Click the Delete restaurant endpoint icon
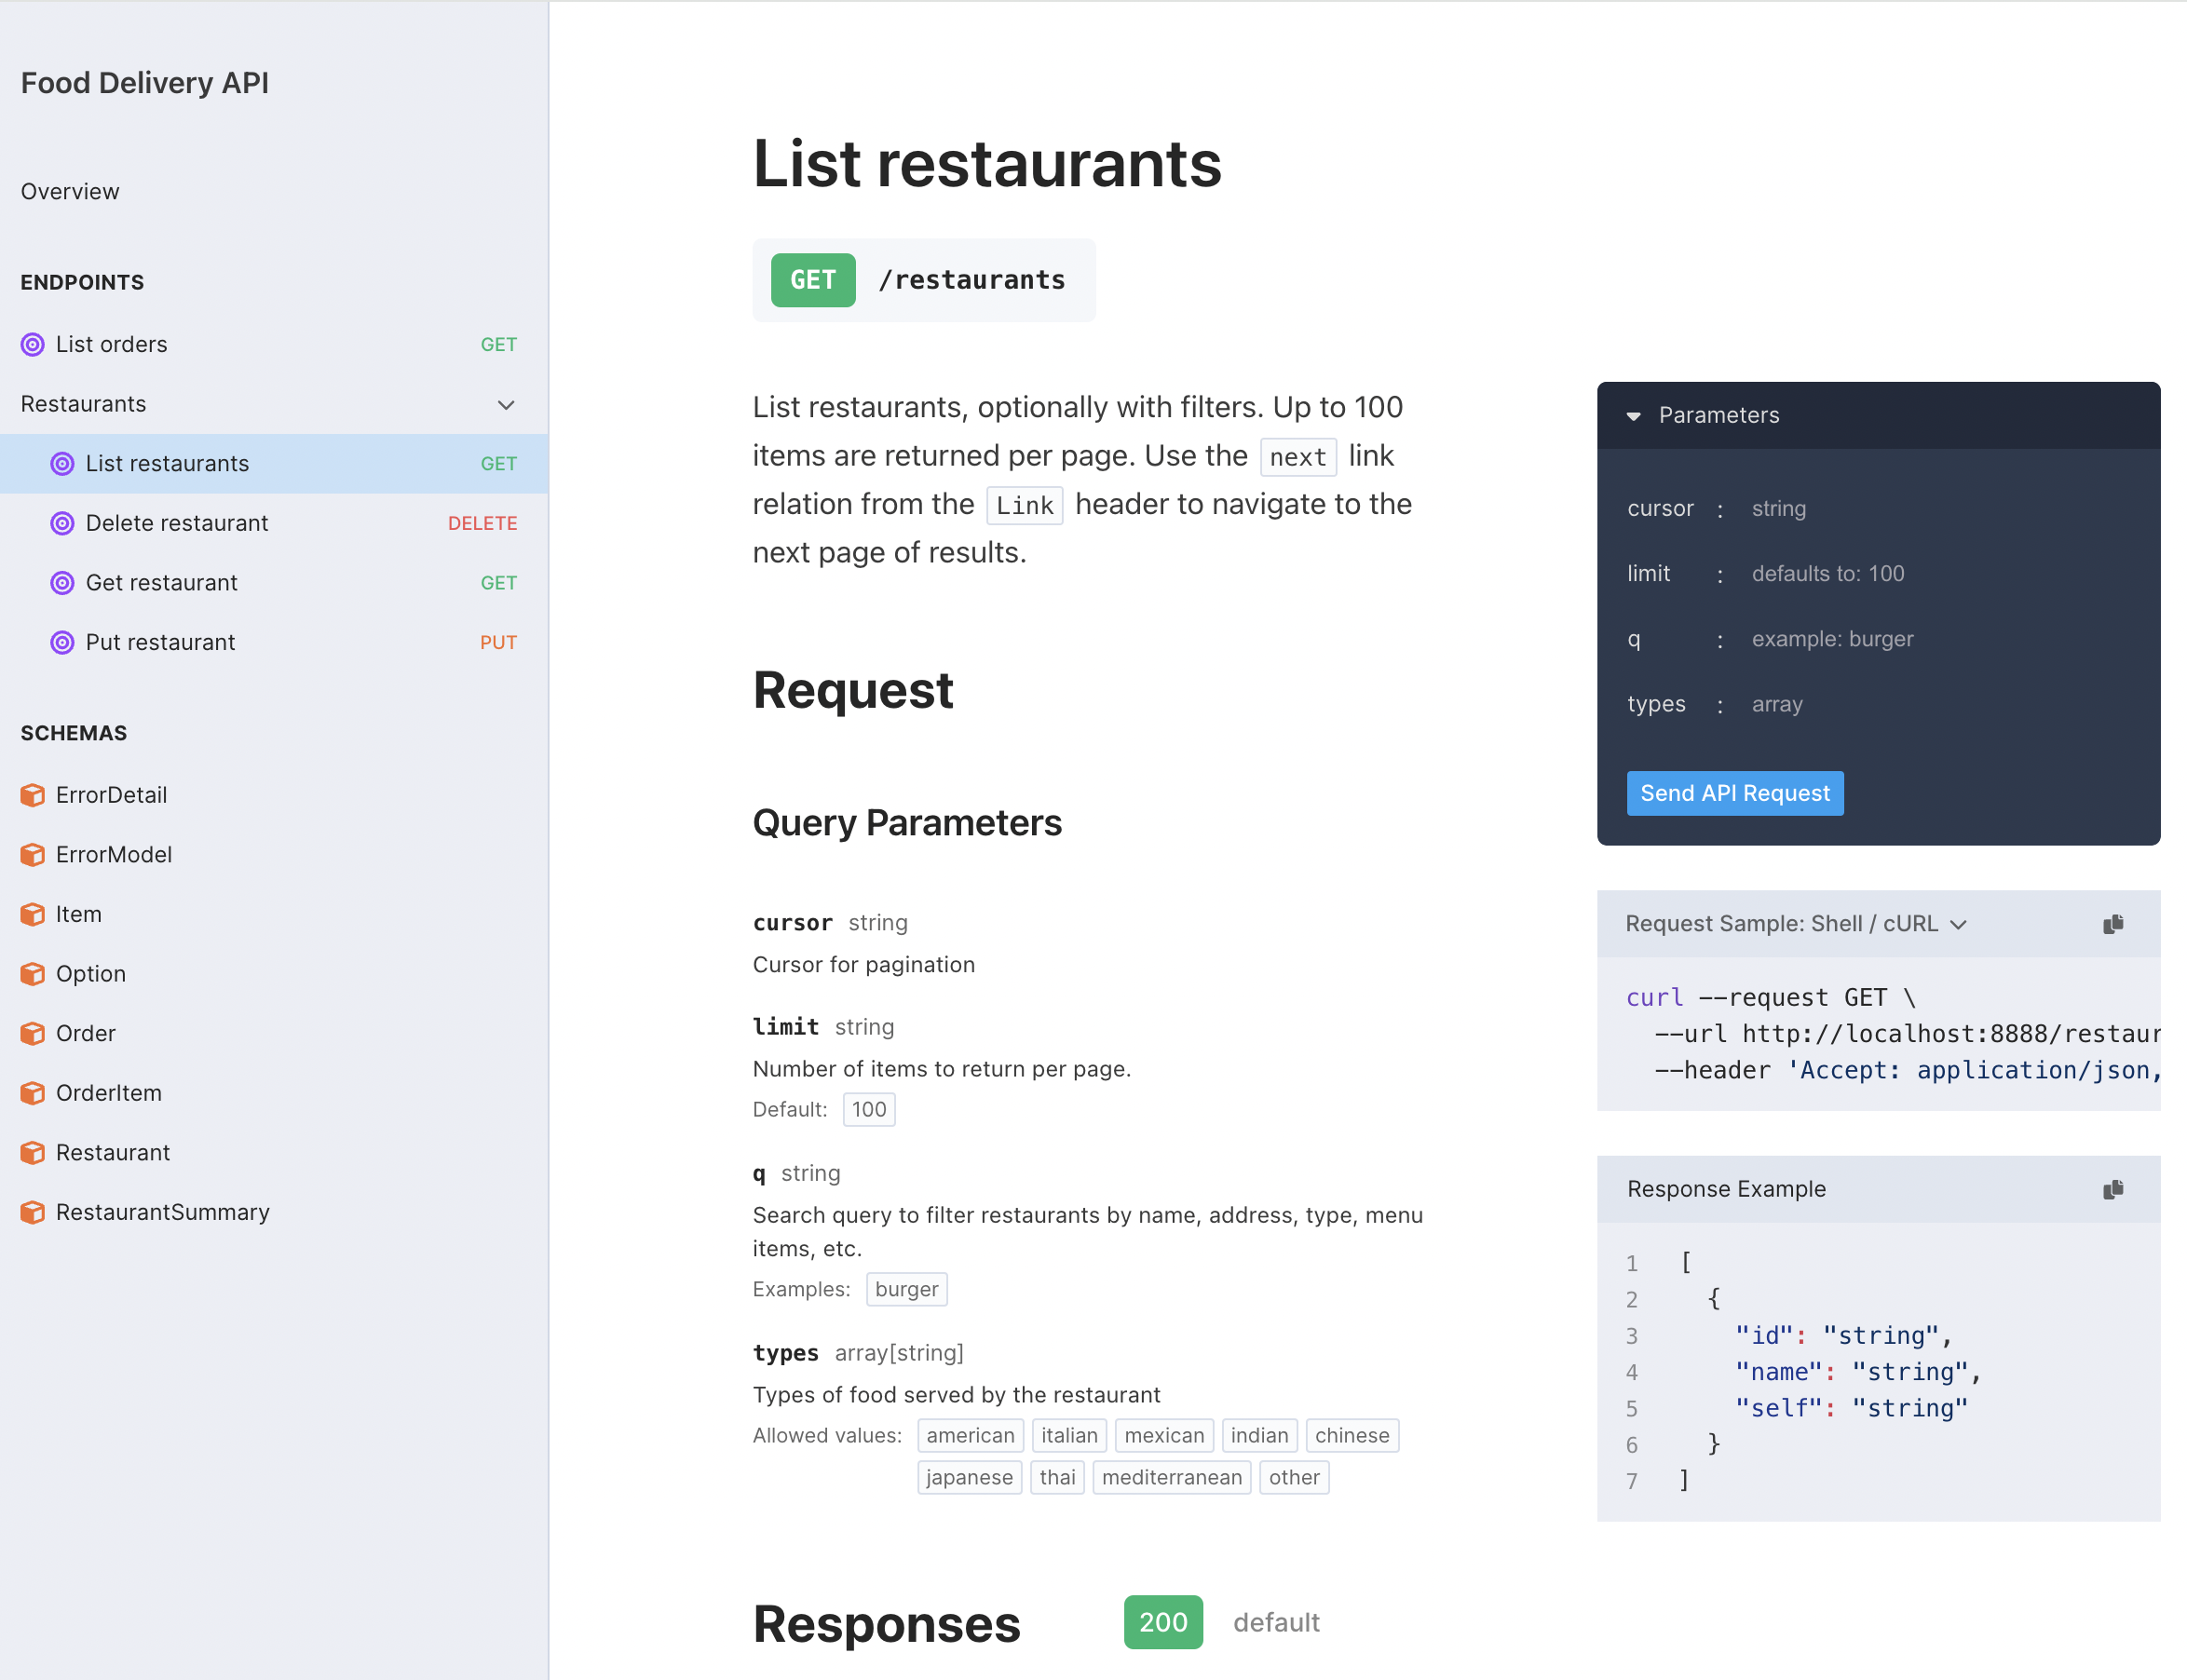This screenshot has height=1680, width=2187. (x=62, y=524)
